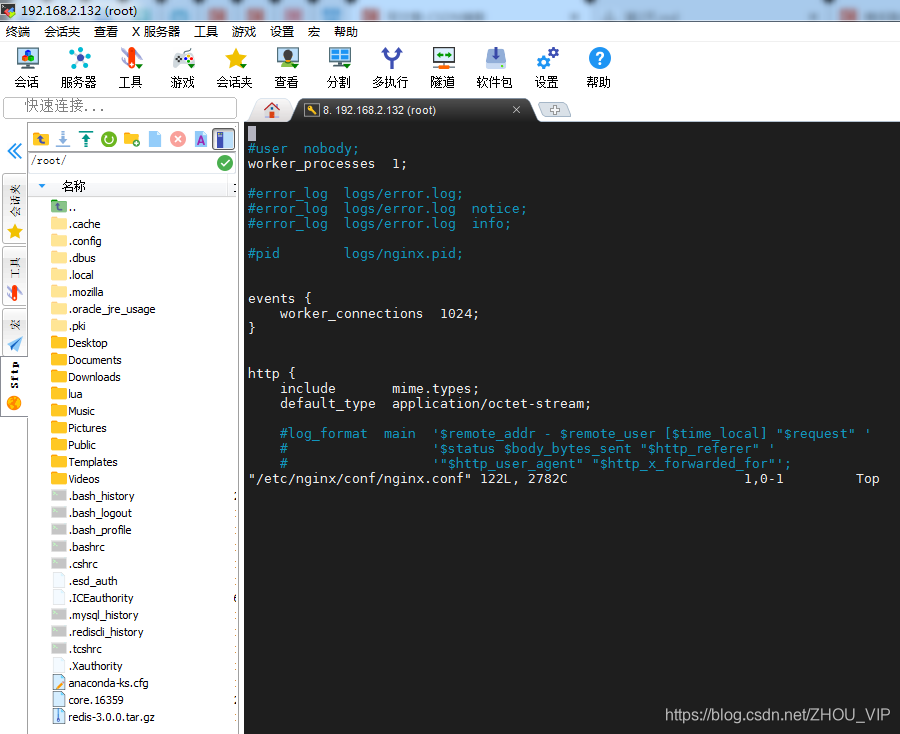
Task: Switch to the paper plane macros sidebar tab
Action: [14, 333]
